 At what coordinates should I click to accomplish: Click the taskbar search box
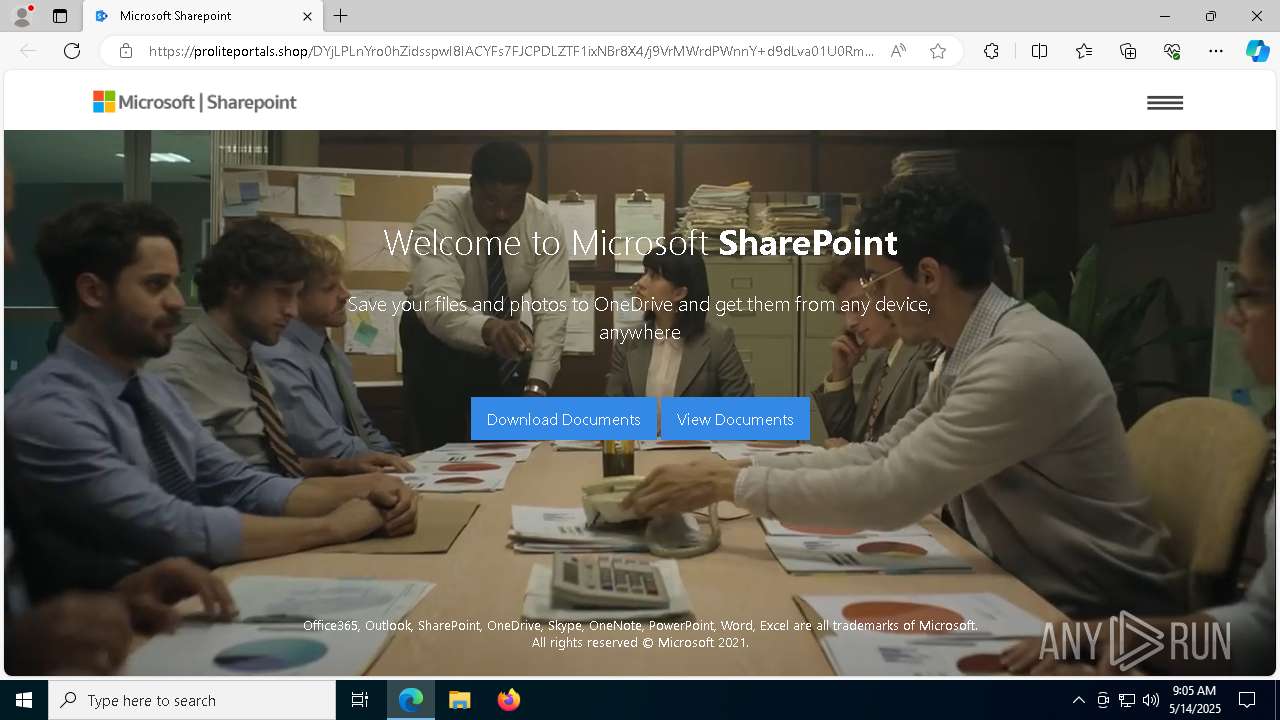click(x=192, y=700)
